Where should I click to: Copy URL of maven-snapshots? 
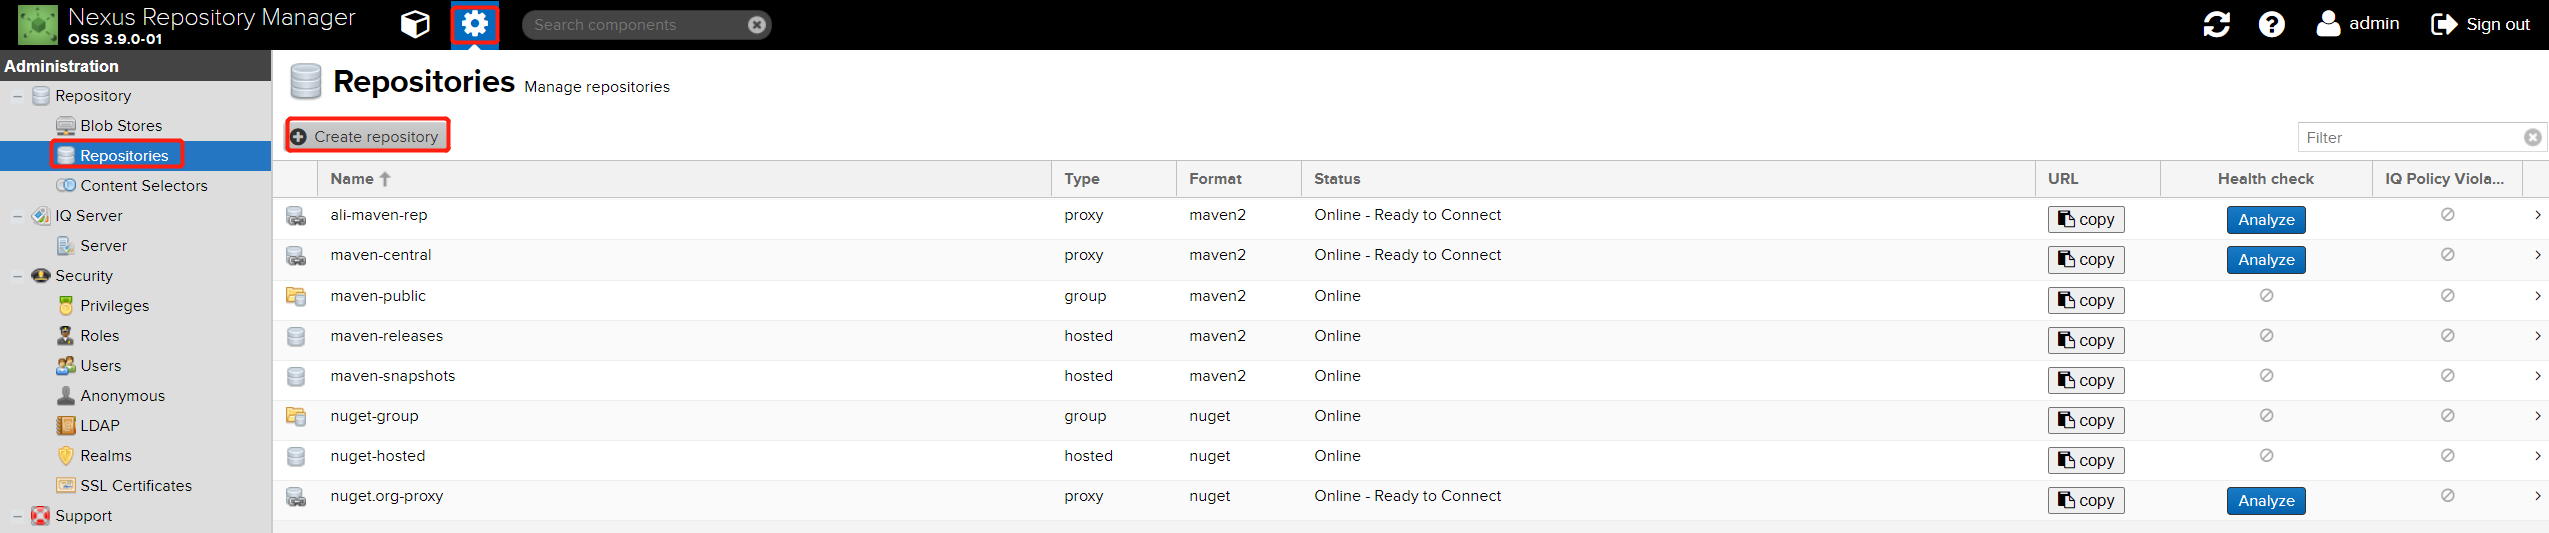(2086, 381)
